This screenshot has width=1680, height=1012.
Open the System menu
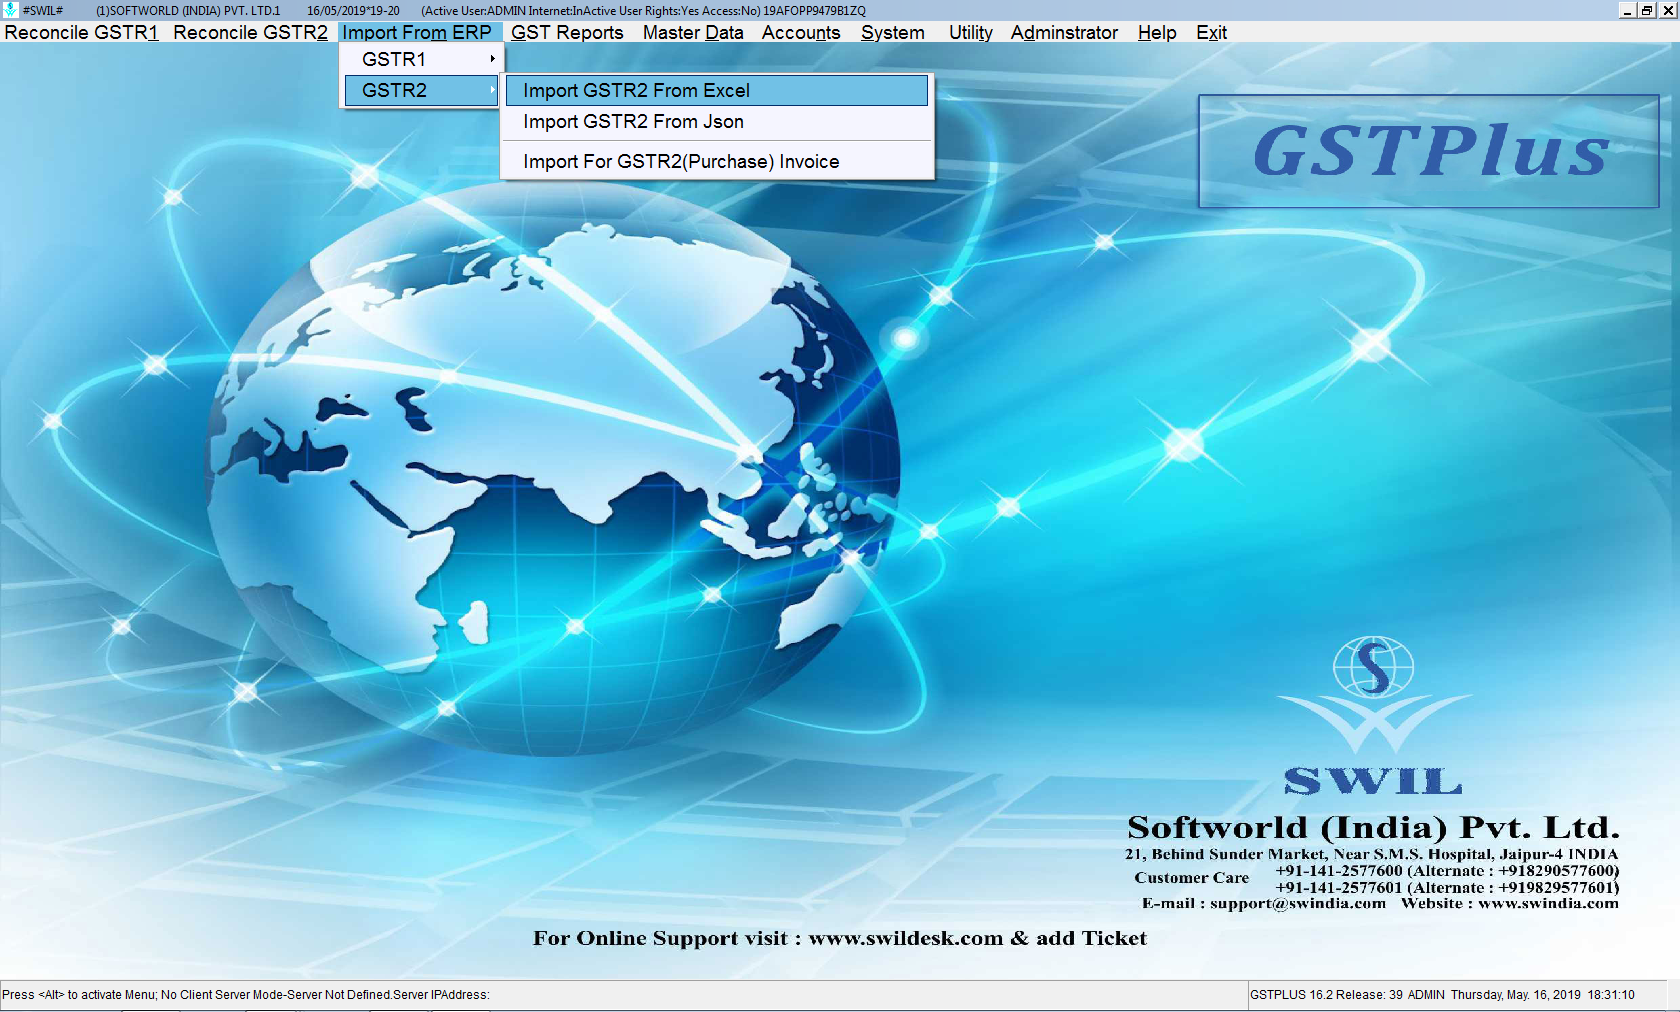click(893, 32)
